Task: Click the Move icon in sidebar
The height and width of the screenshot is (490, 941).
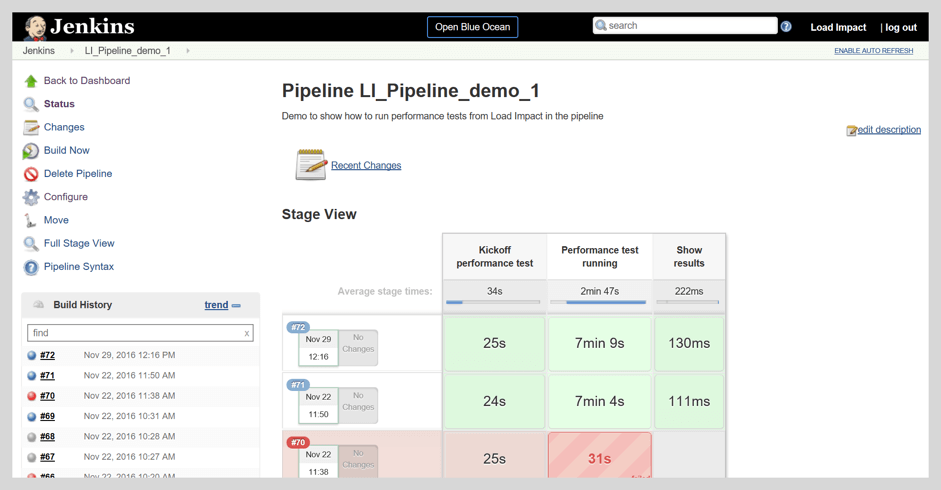Action: pos(30,220)
